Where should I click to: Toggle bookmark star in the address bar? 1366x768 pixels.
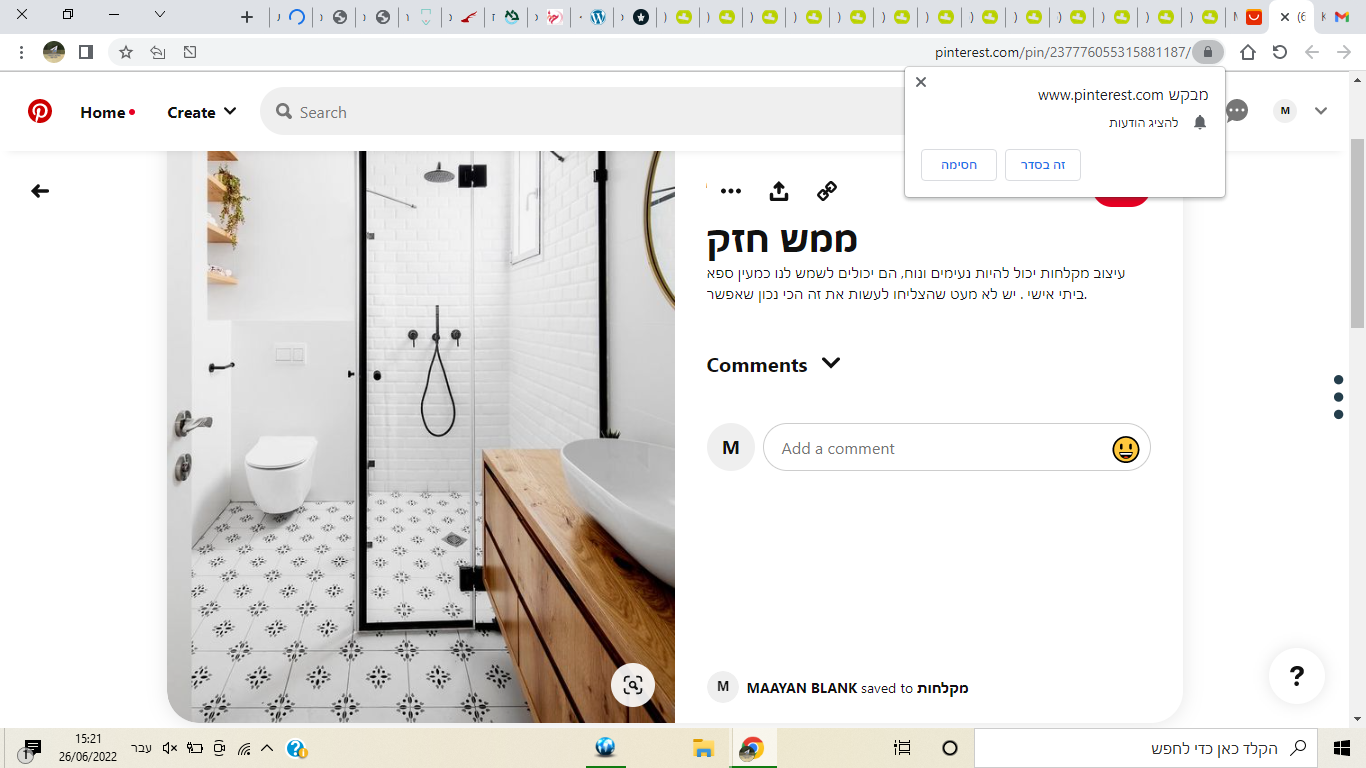(x=125, y=51)
